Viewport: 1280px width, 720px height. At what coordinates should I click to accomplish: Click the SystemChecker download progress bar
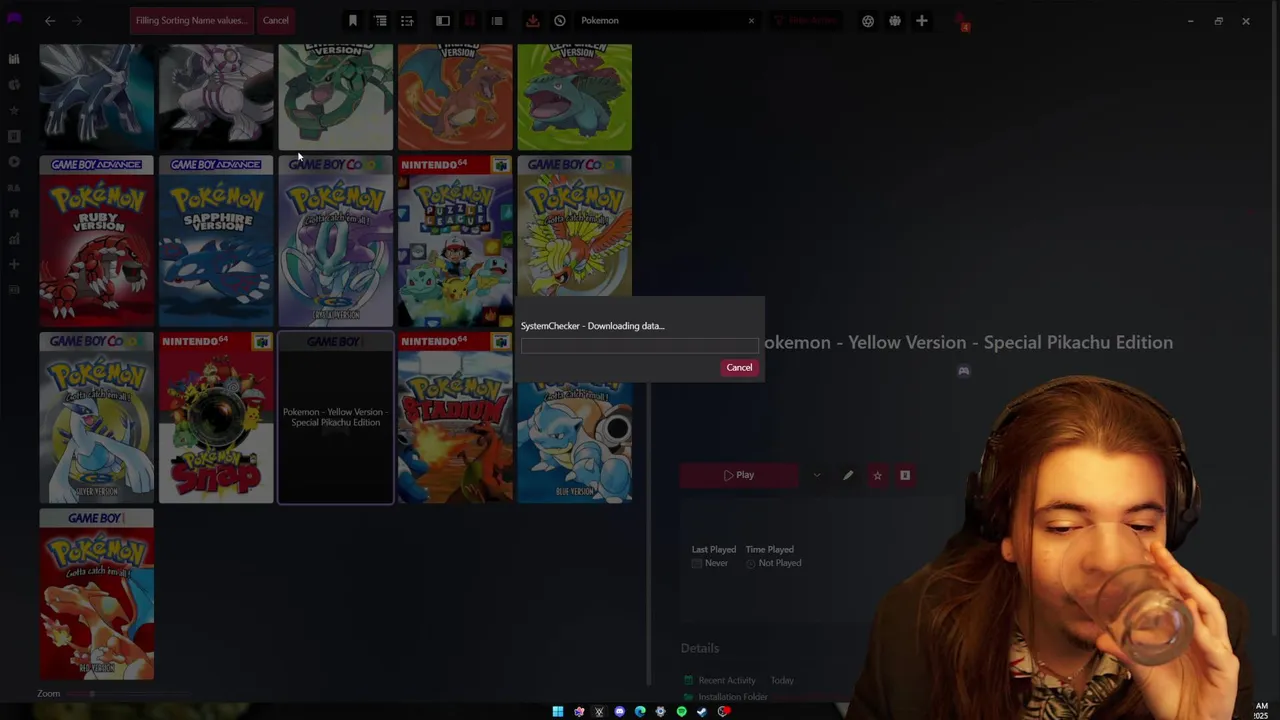[640, 346]
